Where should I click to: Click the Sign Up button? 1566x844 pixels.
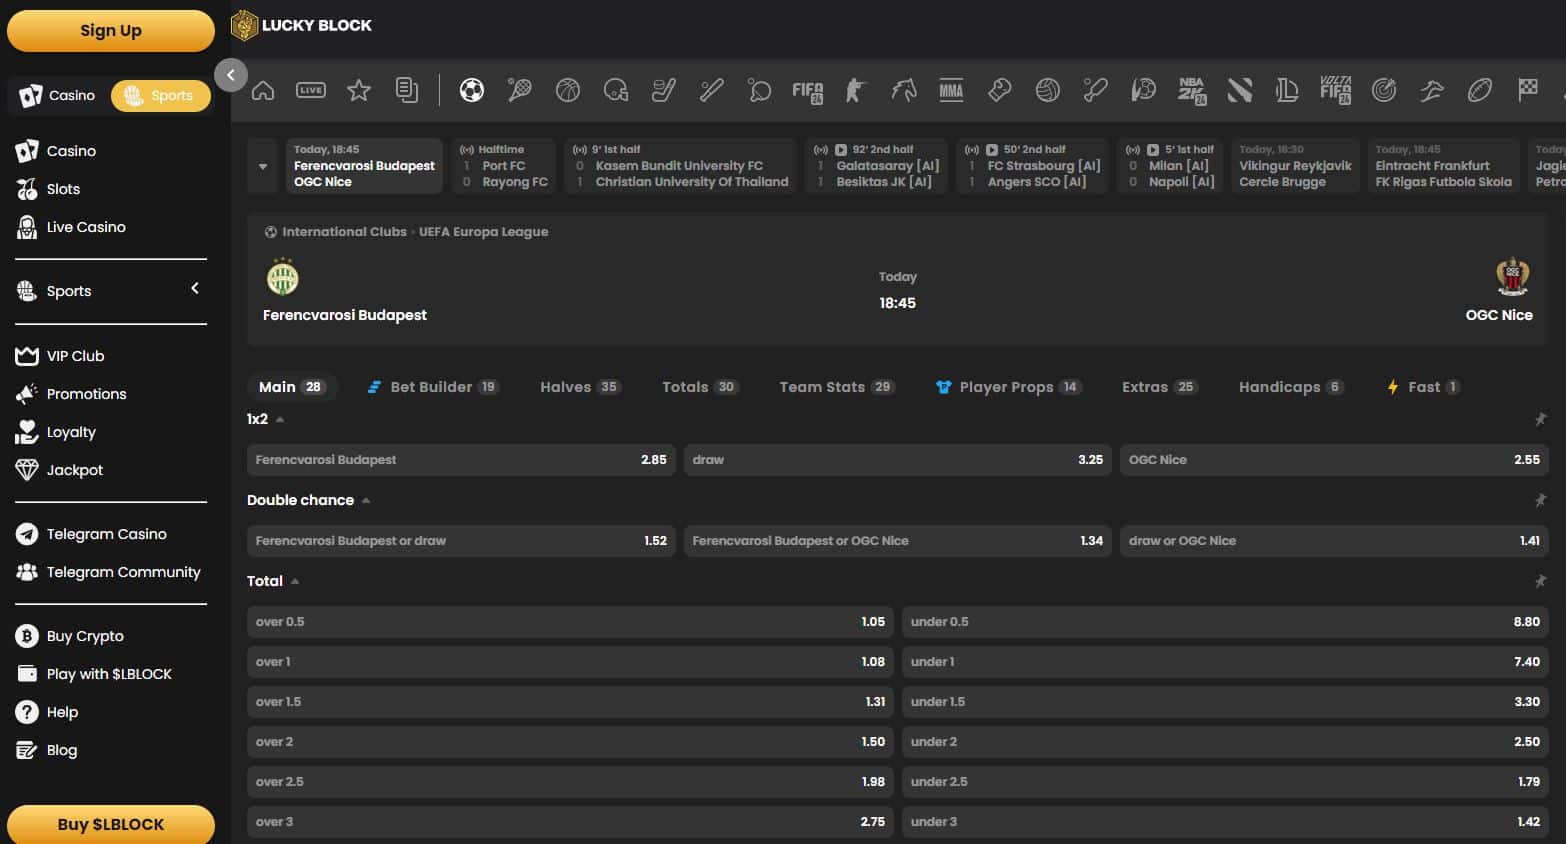[x=111, y=31]
